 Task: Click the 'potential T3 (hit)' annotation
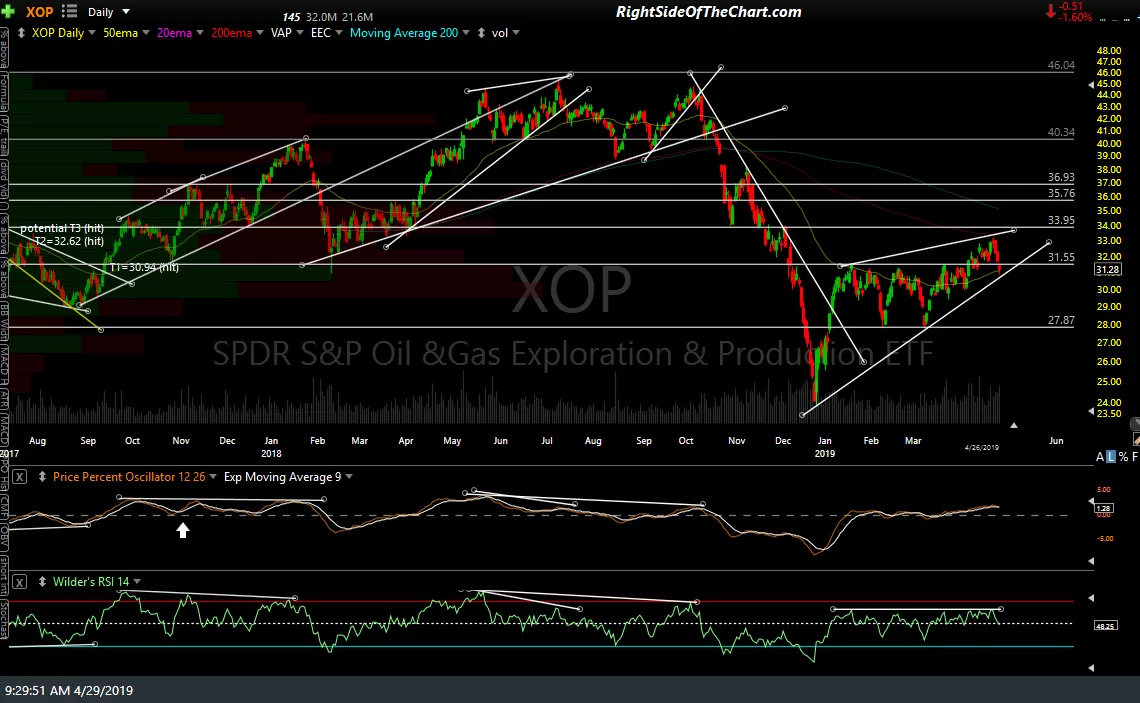click(62, 228)
